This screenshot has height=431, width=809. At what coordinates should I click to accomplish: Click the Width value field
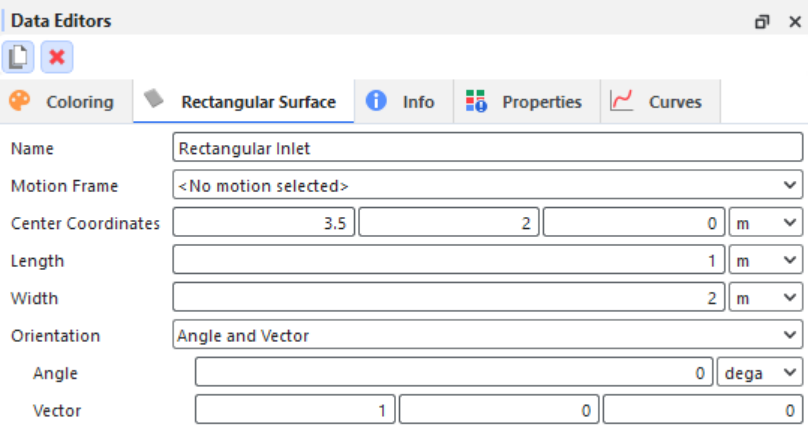[449, 298]
